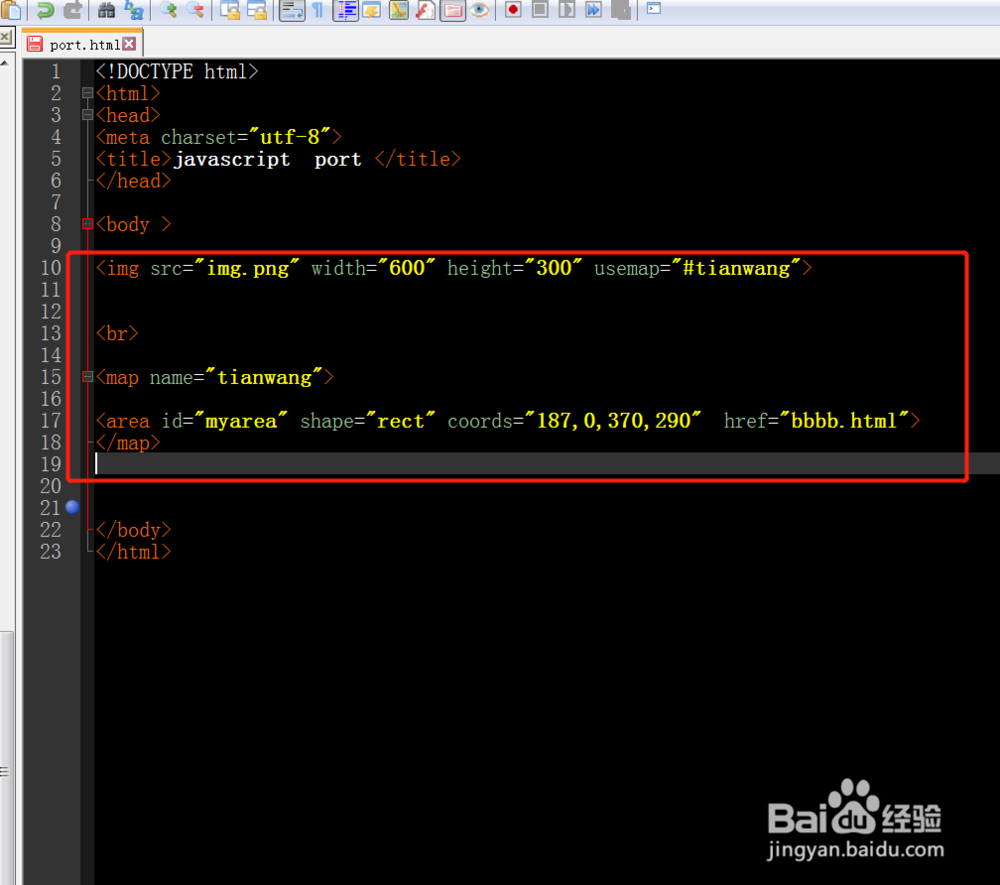Open the Replace dialog icon

point(133,9)
